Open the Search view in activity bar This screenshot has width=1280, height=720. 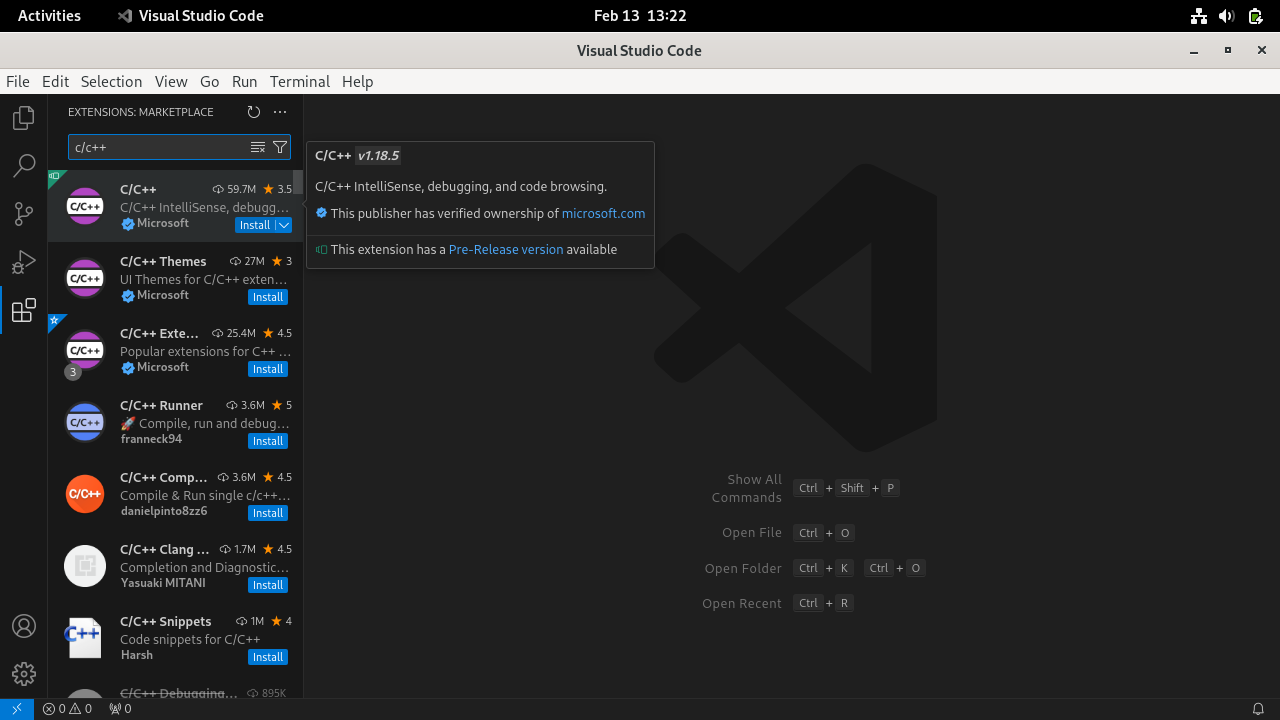[x=24, y=166]
